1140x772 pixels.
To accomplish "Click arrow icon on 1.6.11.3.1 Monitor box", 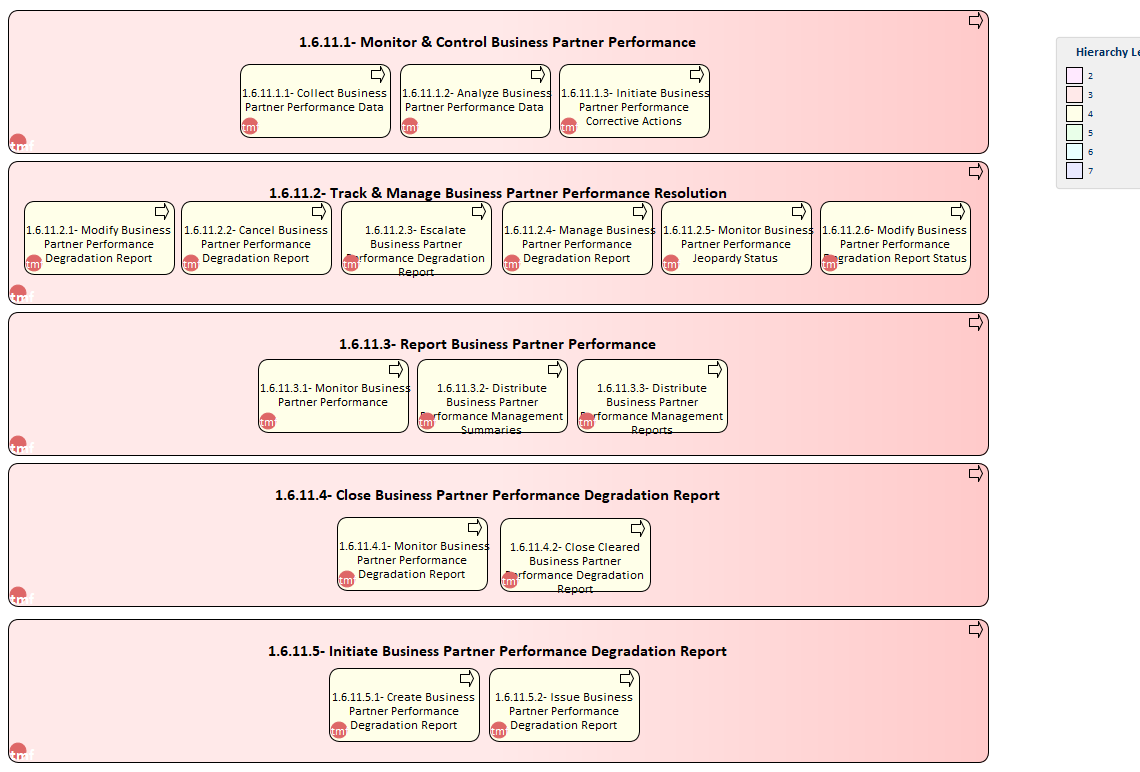I will pyautogui.click(x=396, y=369).
